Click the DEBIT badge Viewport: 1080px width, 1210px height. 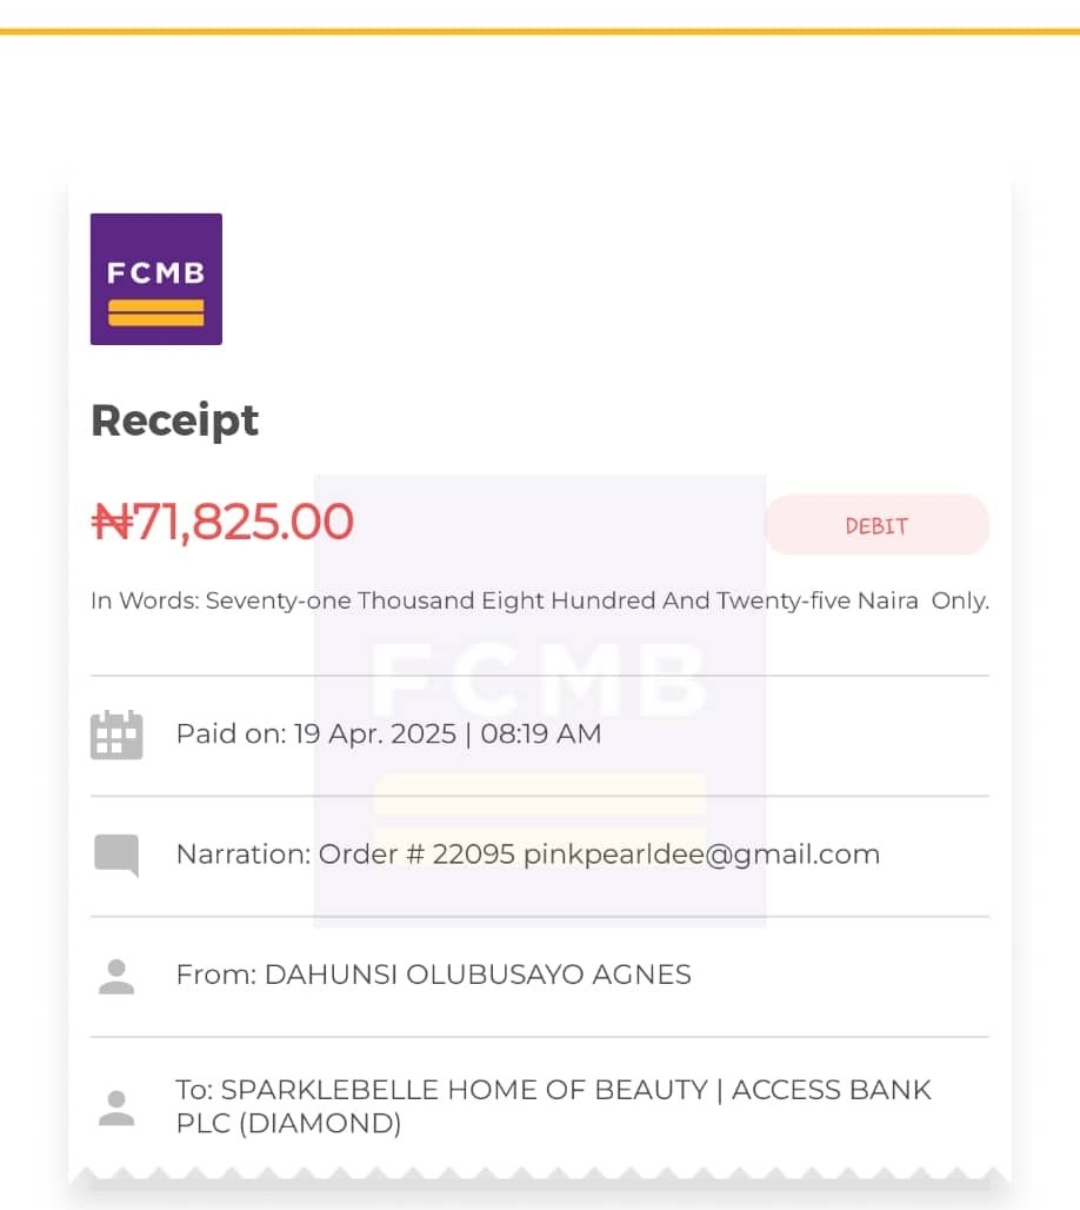coord(876,526)
